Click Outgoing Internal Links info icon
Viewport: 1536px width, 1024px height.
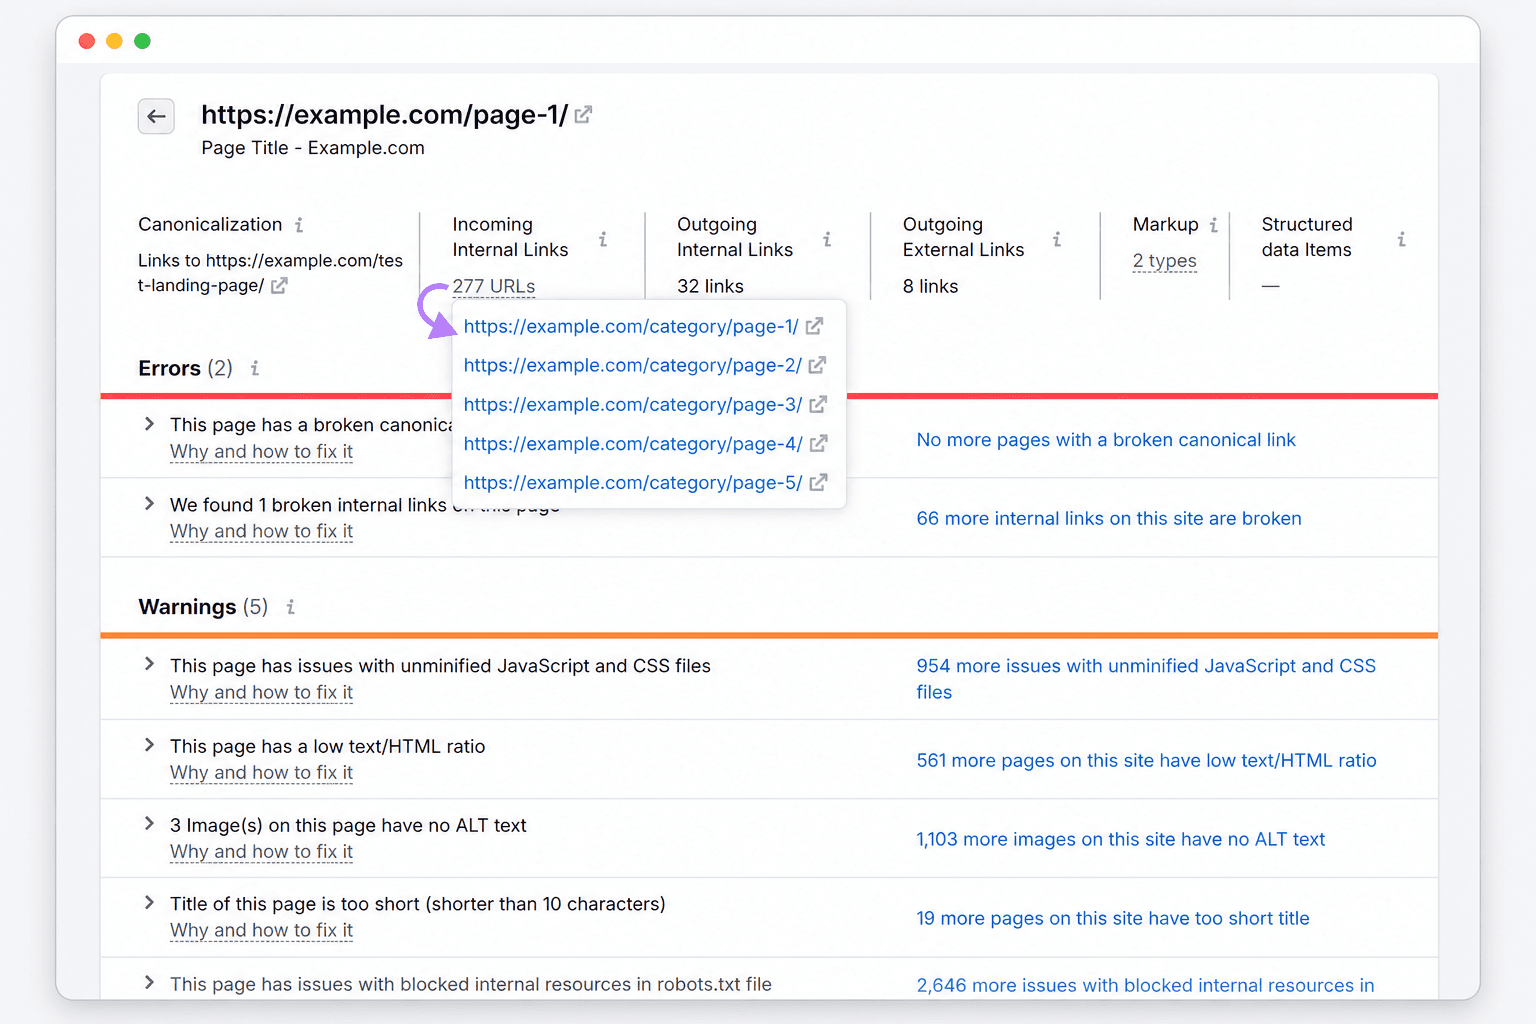click(x=827, y=239)
